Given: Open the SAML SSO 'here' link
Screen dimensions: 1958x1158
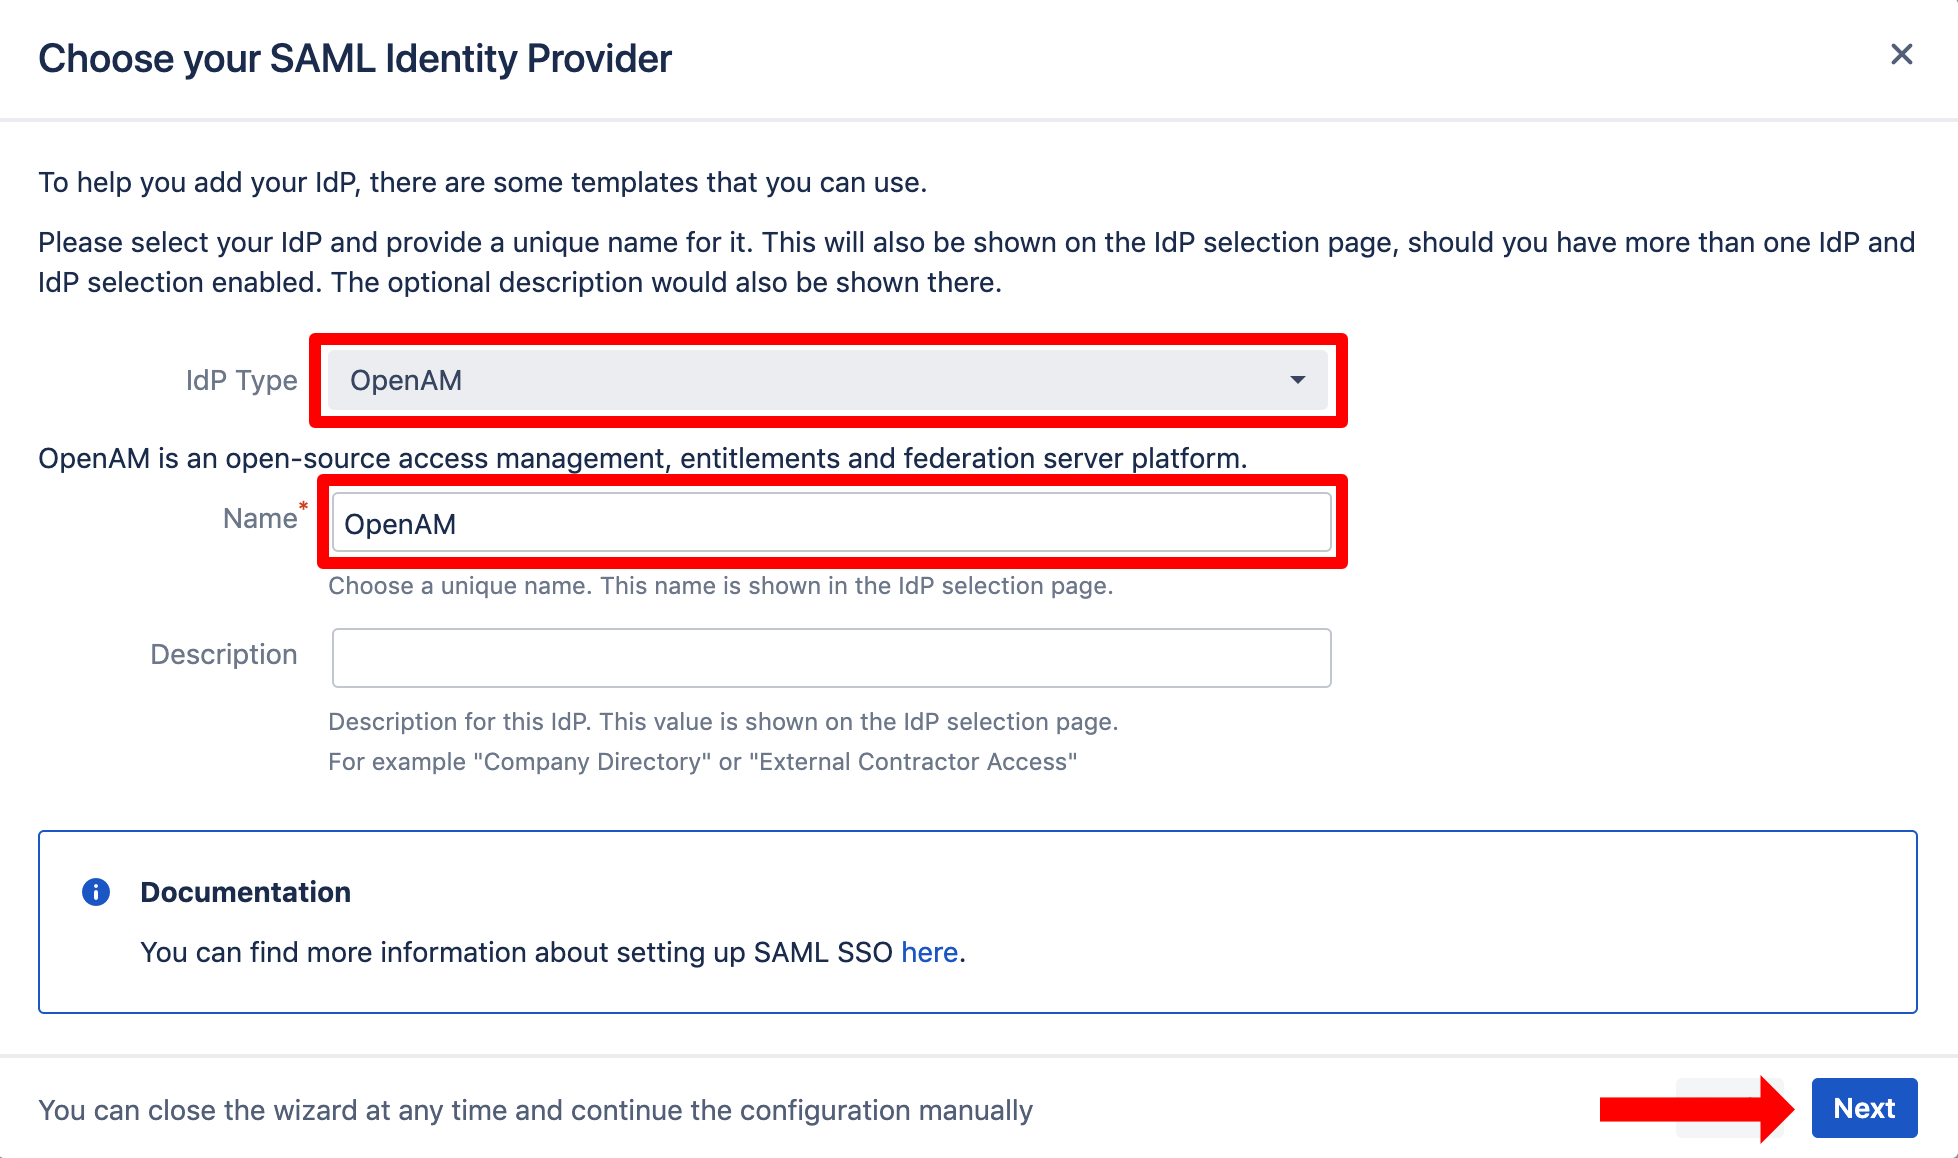Looking at the screenshot, I should (929, 952).
